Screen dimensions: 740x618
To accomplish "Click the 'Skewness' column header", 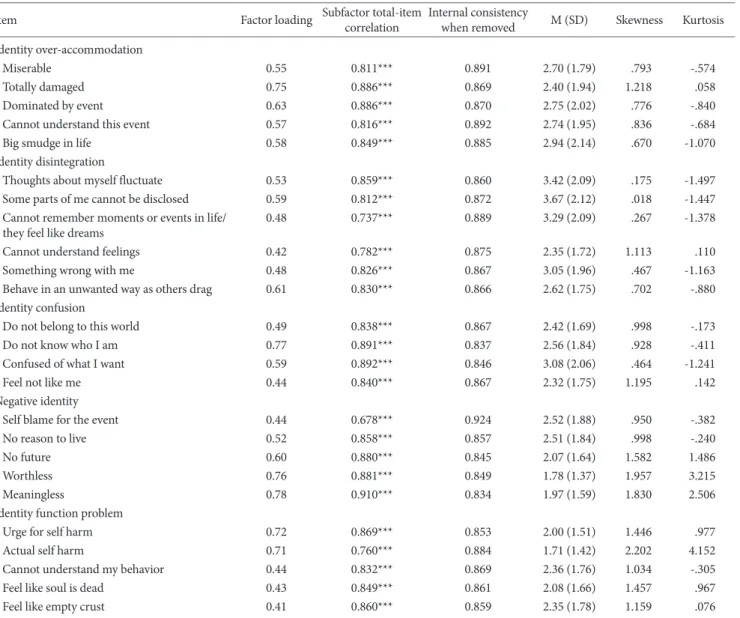I will pos(639,20).
